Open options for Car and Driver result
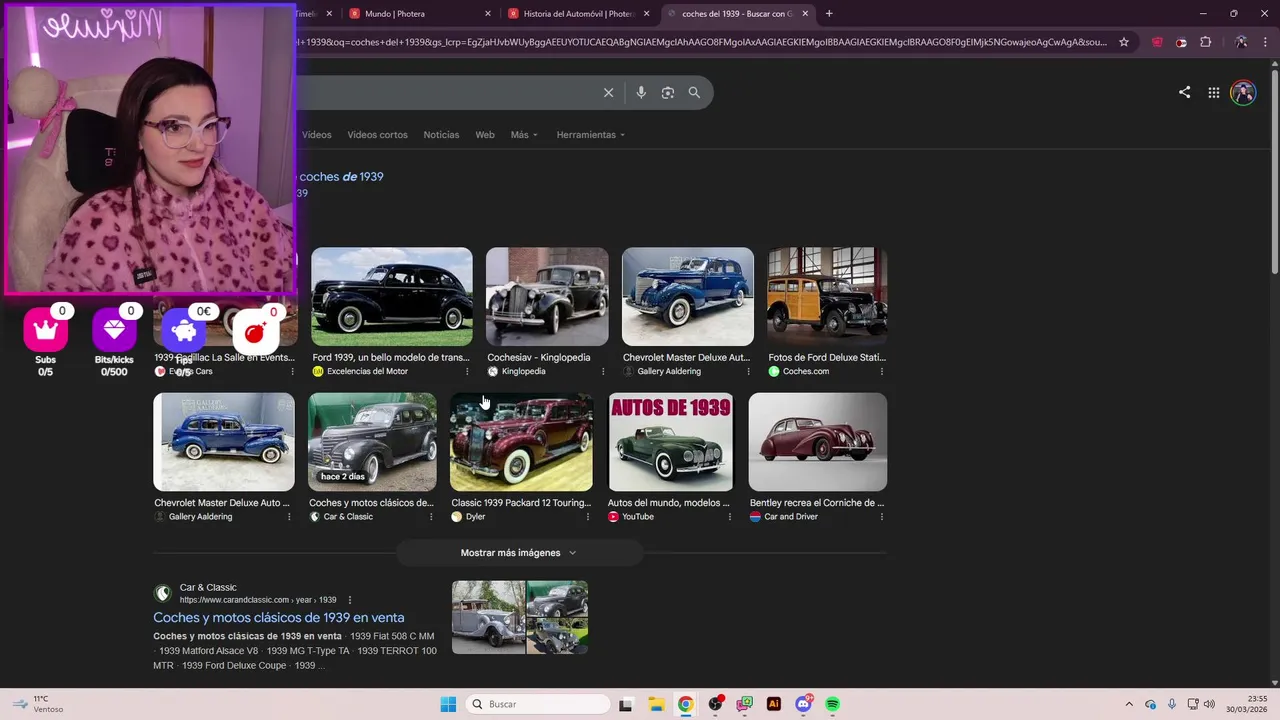Screen dimensions: 1280x720 881,517
